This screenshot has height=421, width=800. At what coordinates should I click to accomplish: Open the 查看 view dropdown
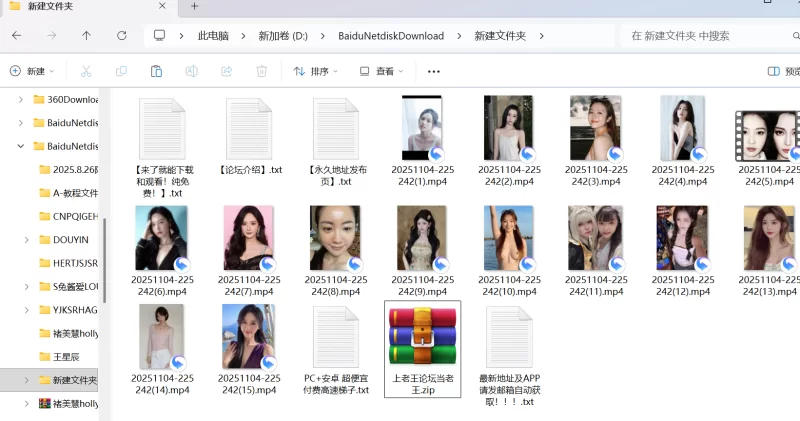pyautogui.click(x=381, y=71)
